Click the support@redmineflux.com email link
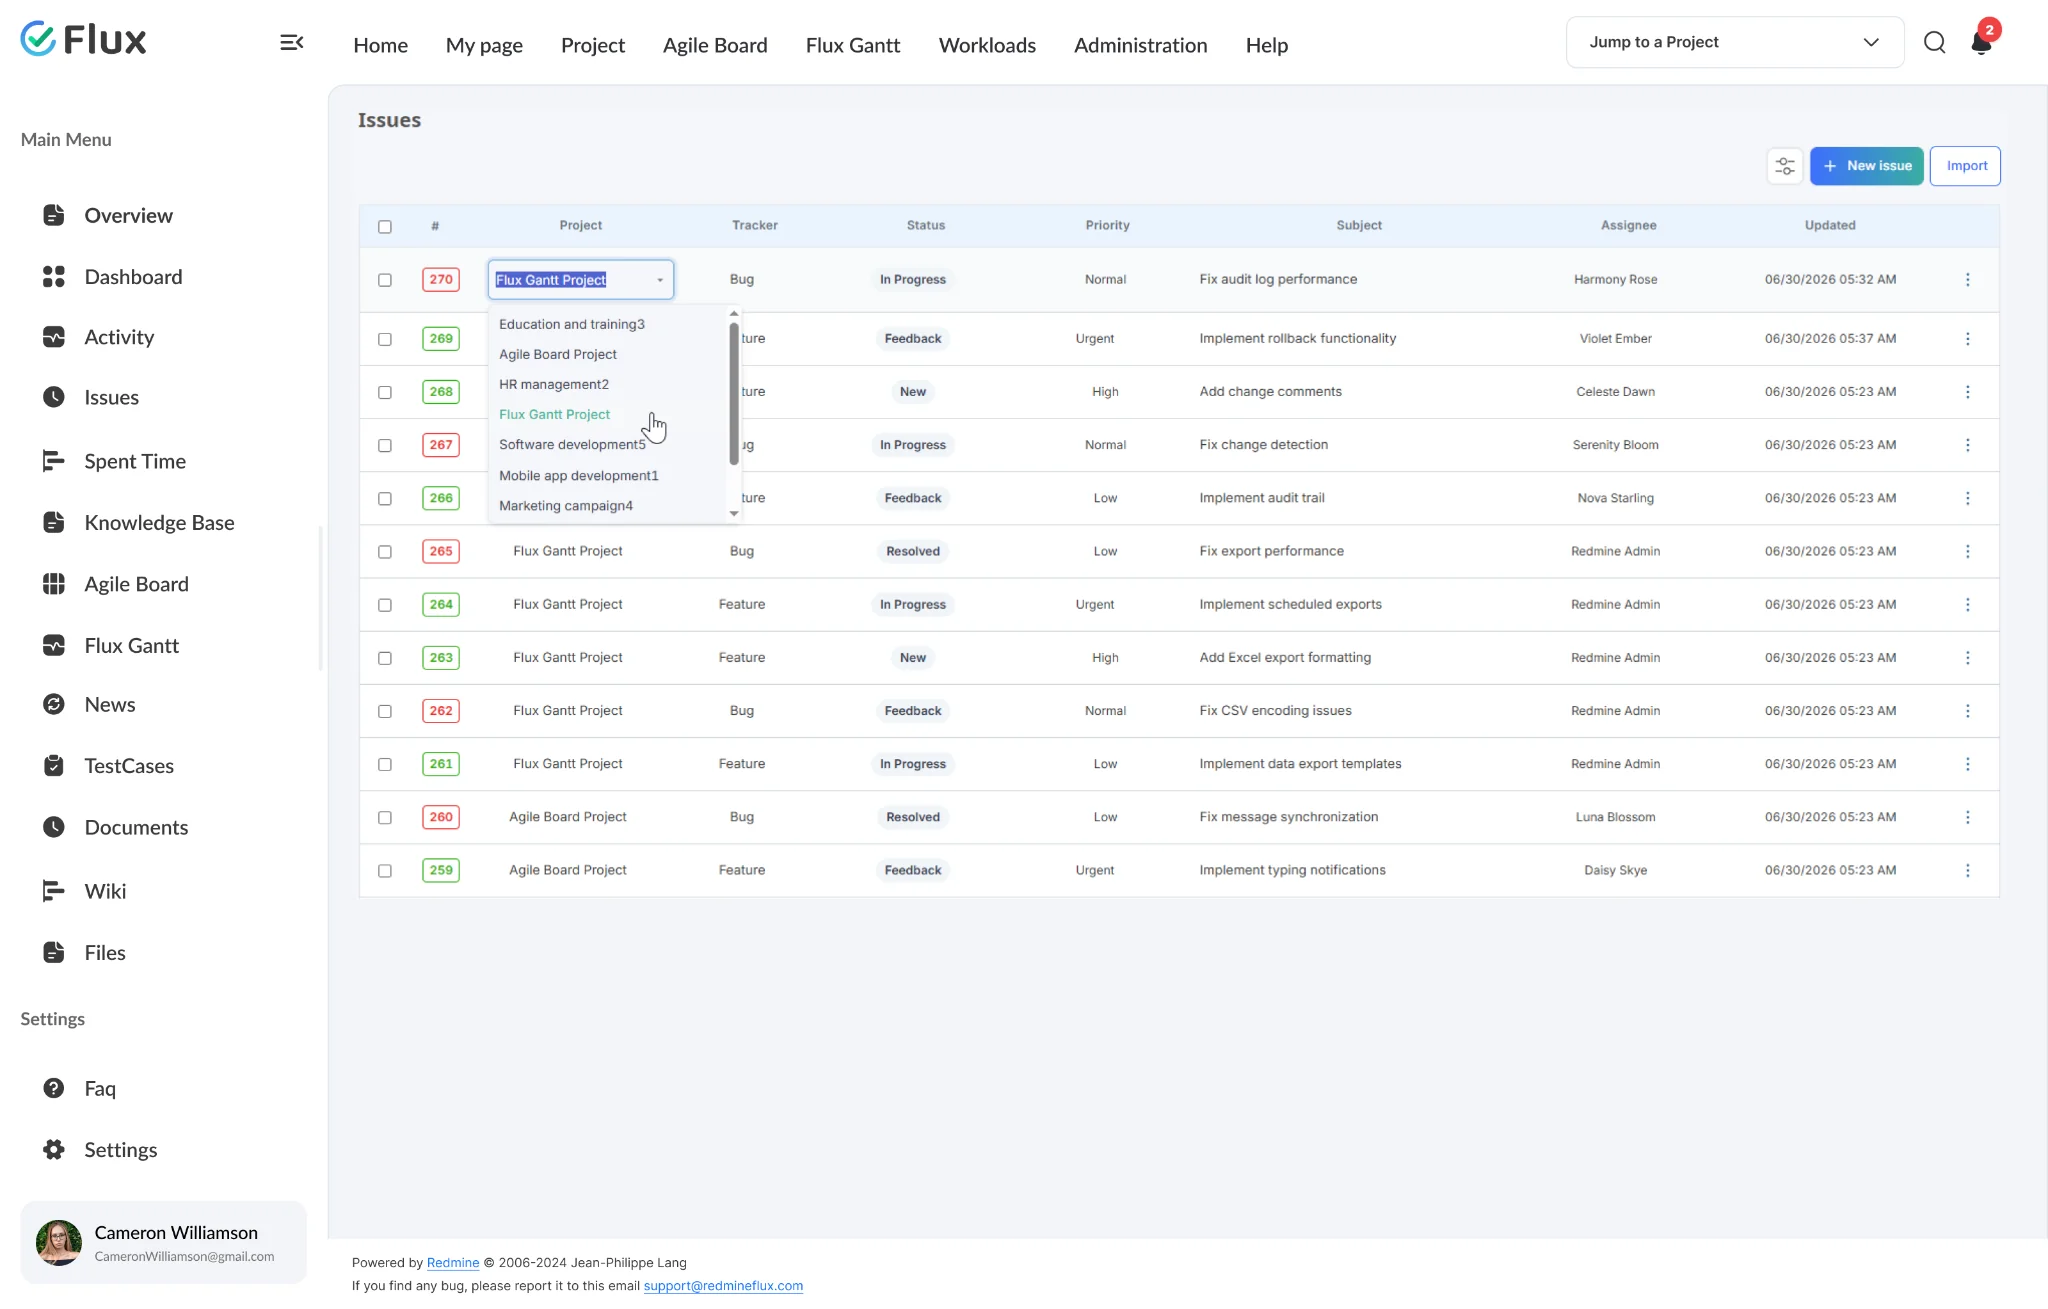 [723, 1286]
